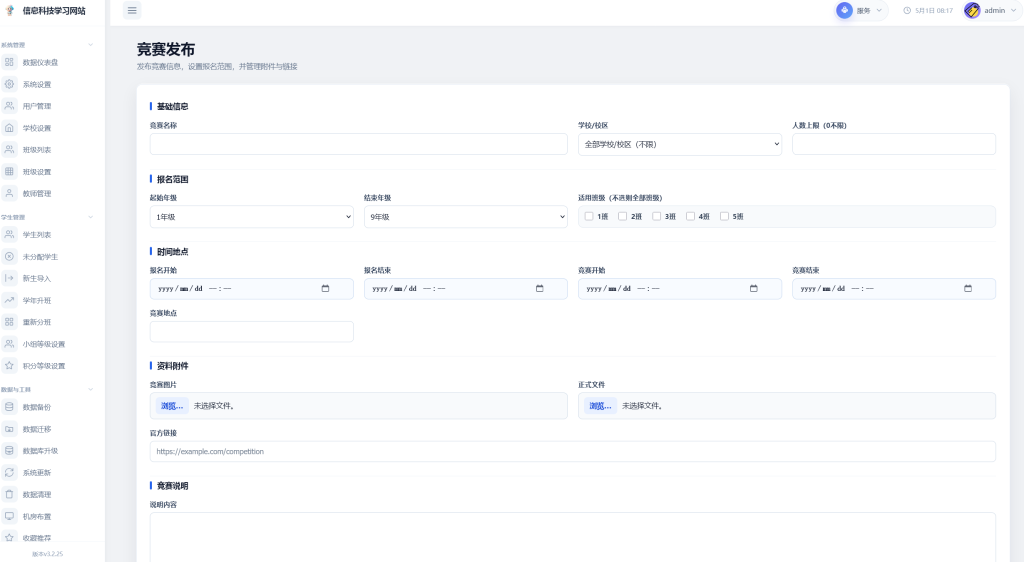Open calendar picker for 报名开始

[325, 289]
